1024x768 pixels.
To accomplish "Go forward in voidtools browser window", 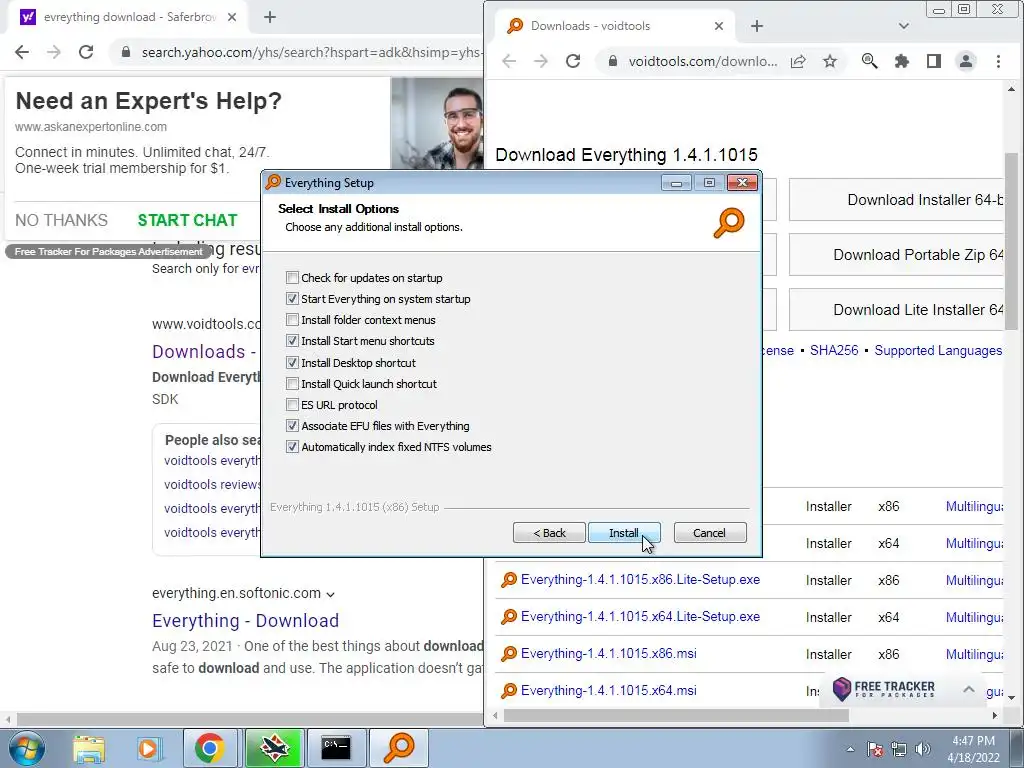I will coord(541,61).
